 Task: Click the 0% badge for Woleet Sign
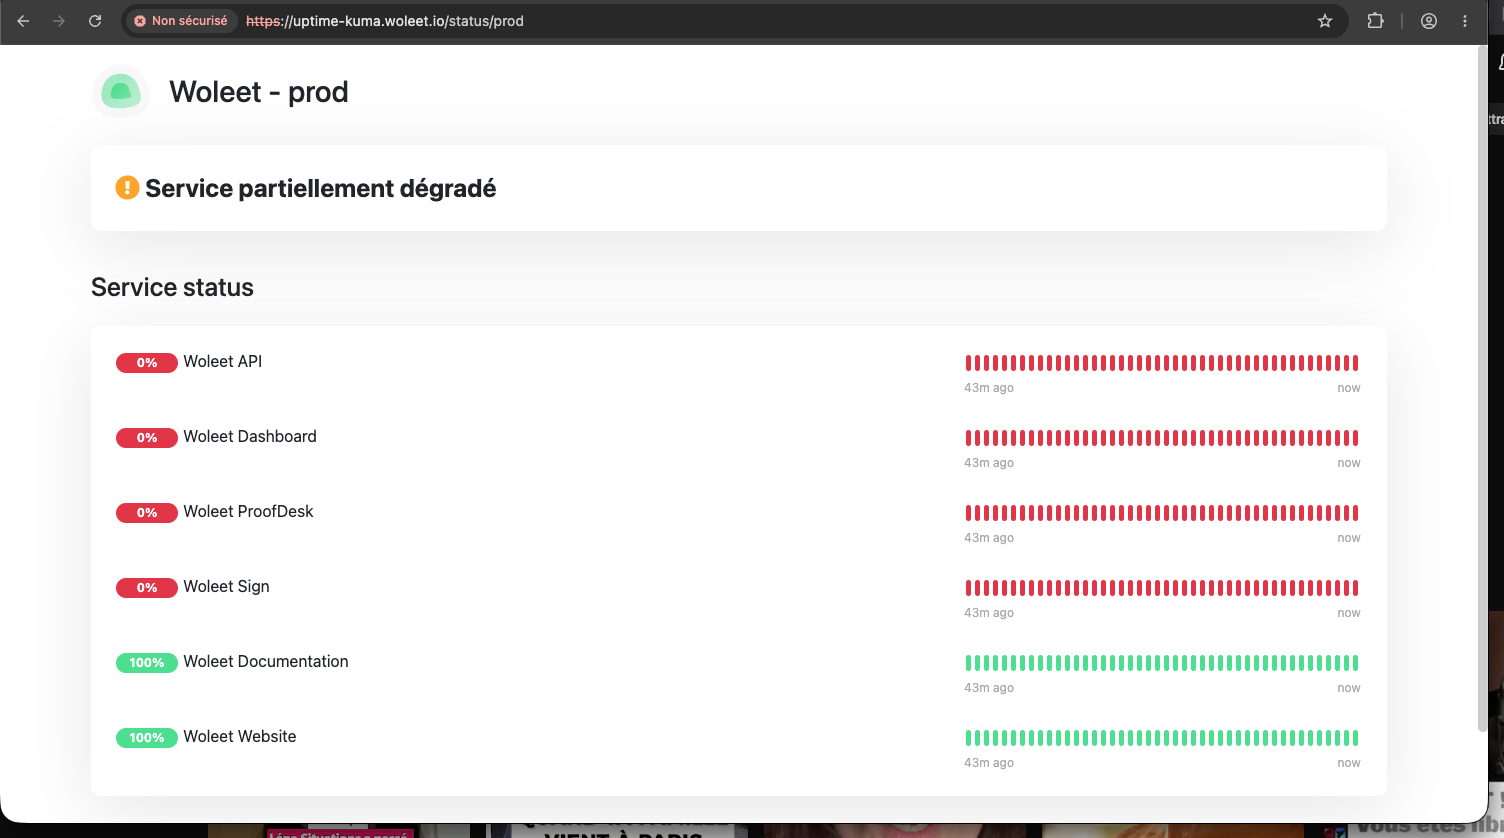[x=147, y=588]
